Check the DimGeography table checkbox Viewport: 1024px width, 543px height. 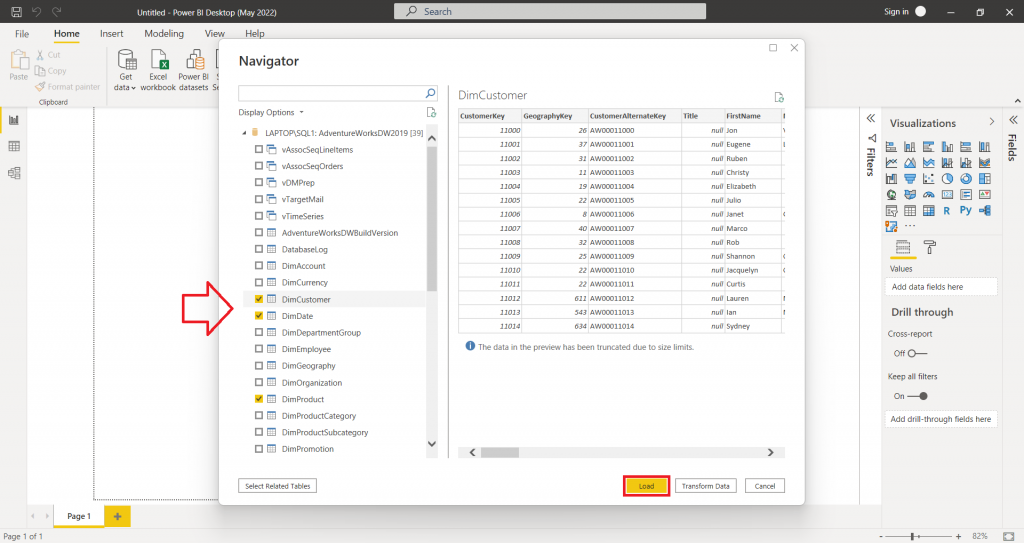click(x=259, y=365)
